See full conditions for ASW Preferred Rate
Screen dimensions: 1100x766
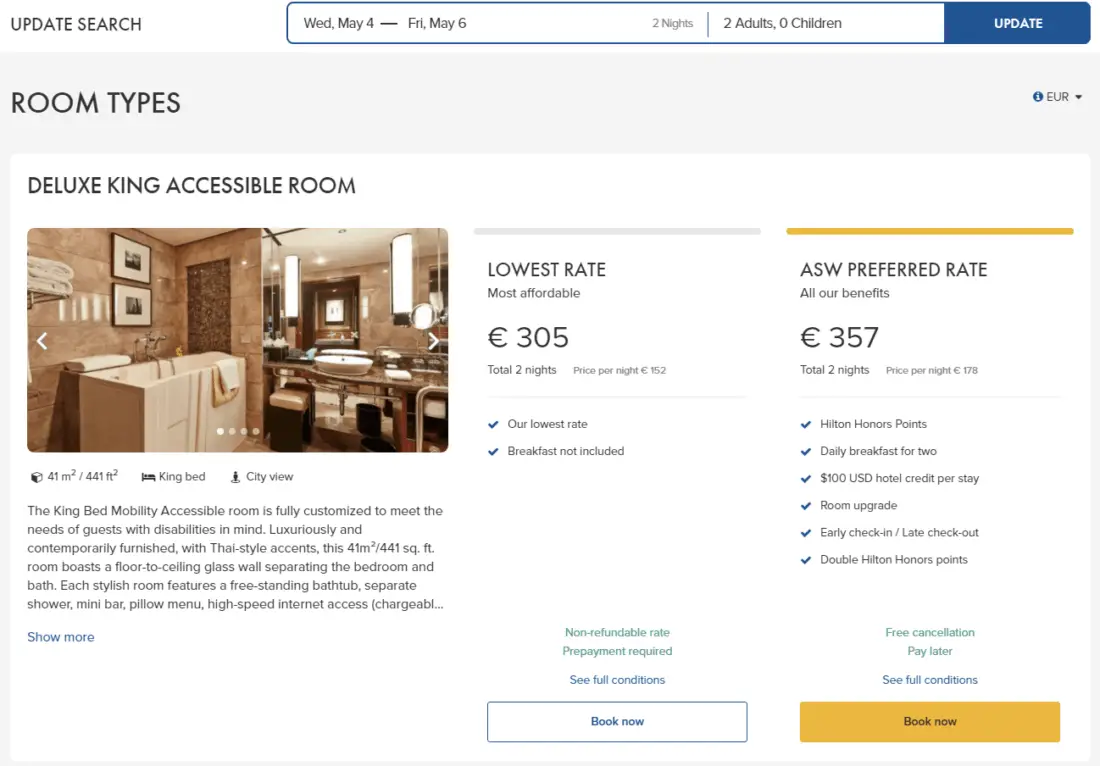click(930, 680)
